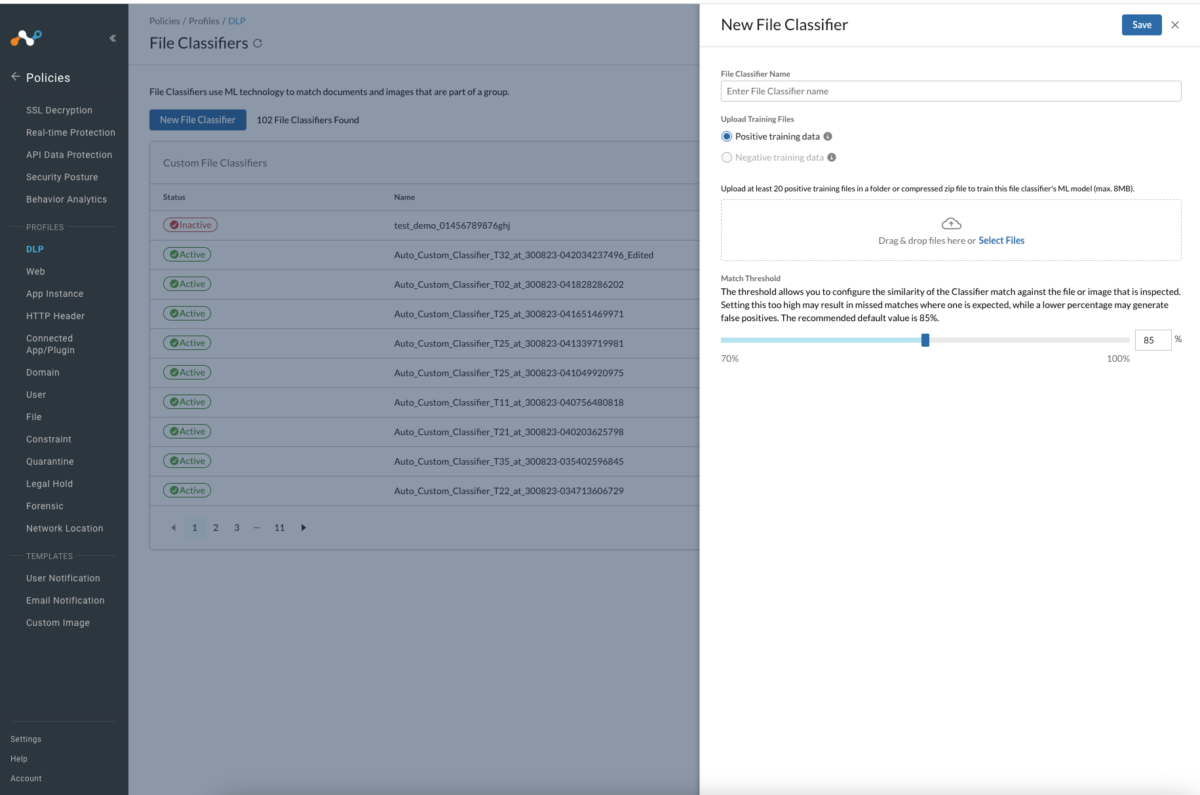Click info icon next to Negative training data
Screen dimensions: 1200x795
tap(832, 158)
